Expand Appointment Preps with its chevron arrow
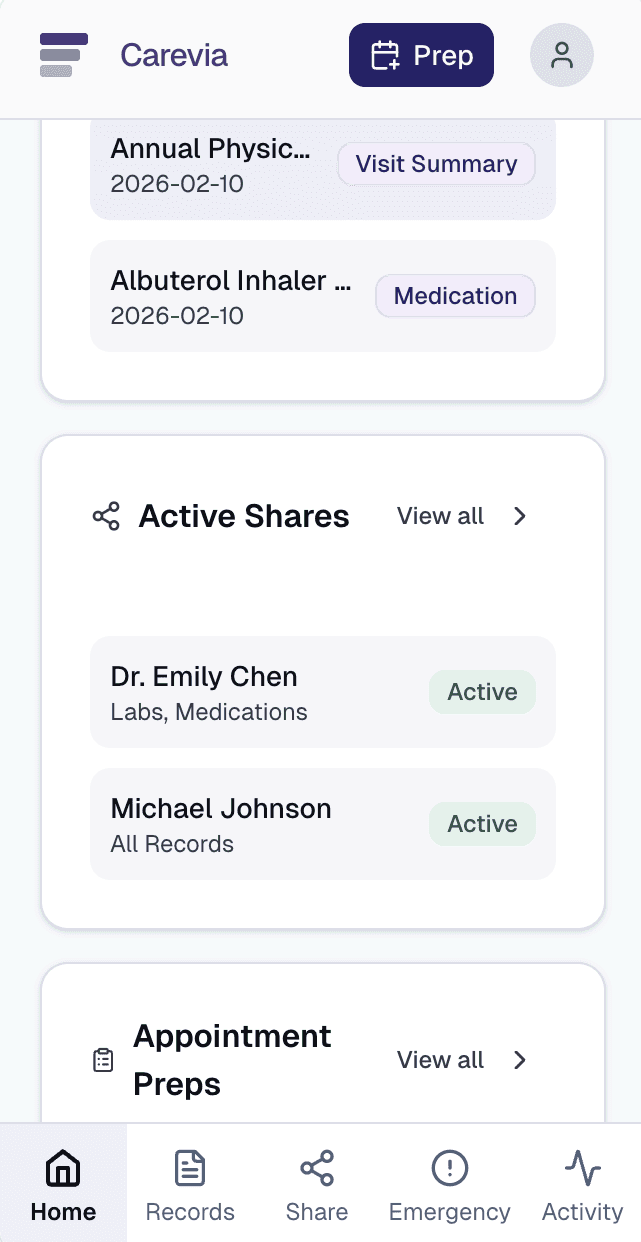 (520, 1060)
